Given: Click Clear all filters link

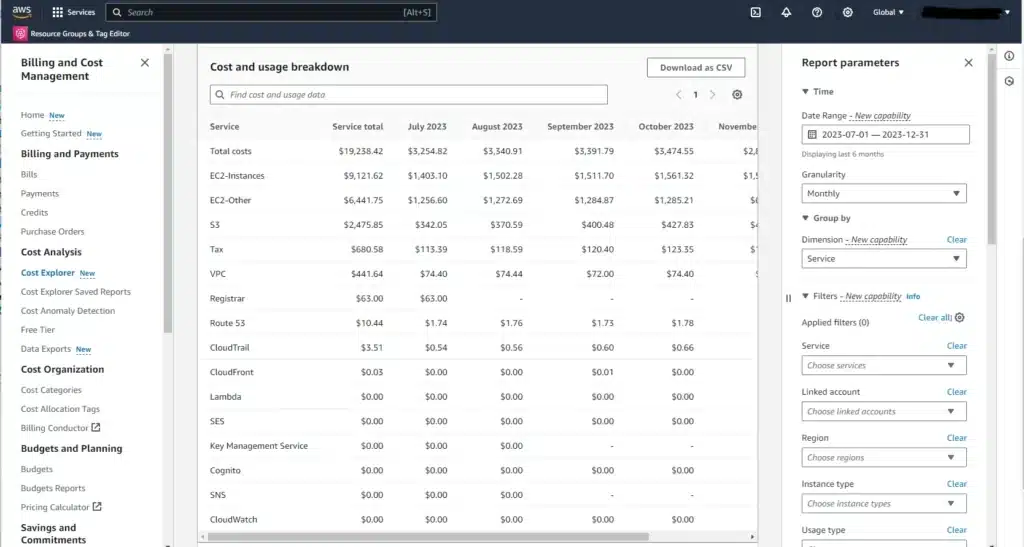Looking at the screenshot, I should (935, 317).
